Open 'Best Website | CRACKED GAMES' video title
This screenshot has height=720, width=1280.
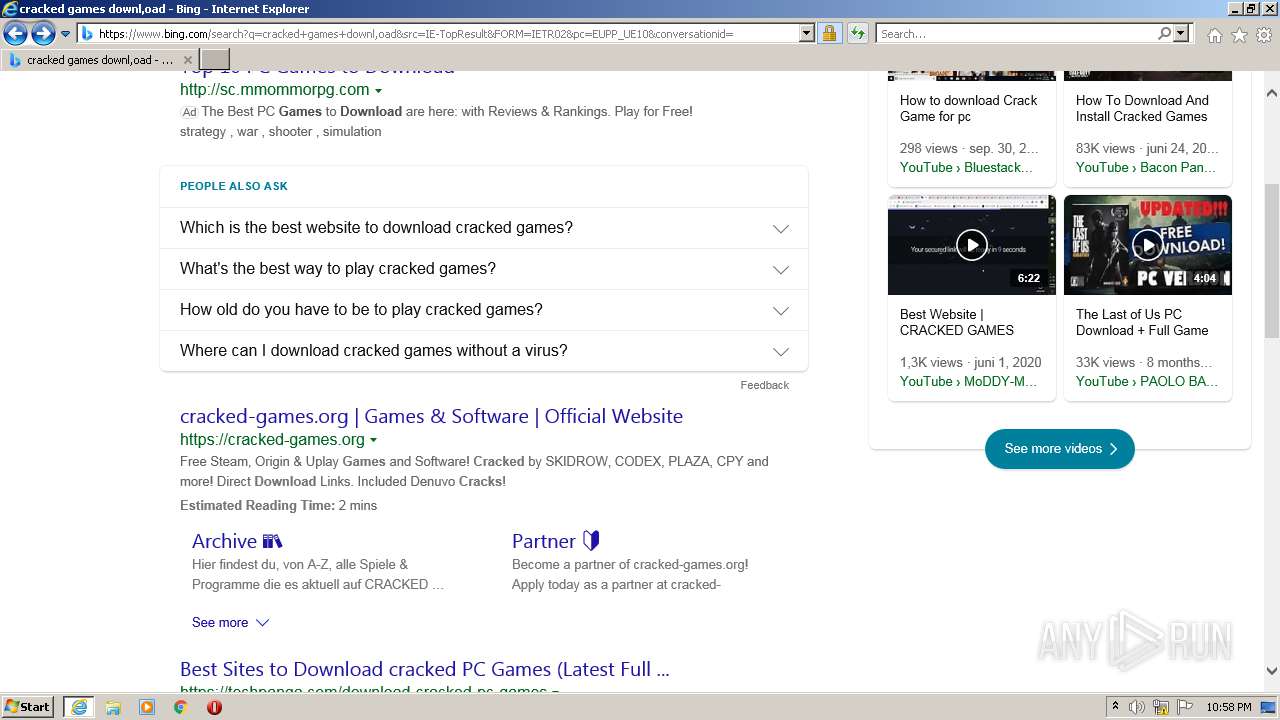tap(957, 322)
